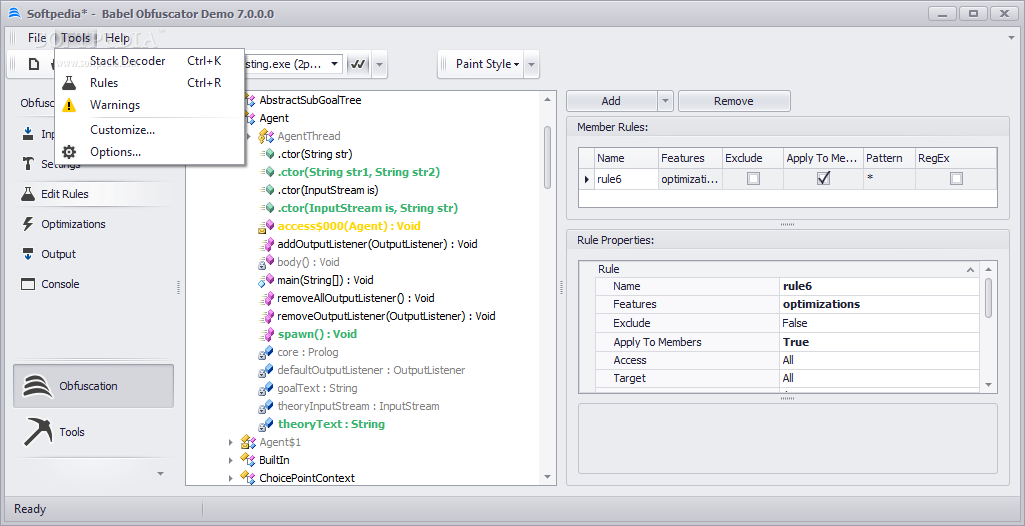Choose Rules from the Tools menu
Screen dimensions: 1025x526
(x=150, y=83)
